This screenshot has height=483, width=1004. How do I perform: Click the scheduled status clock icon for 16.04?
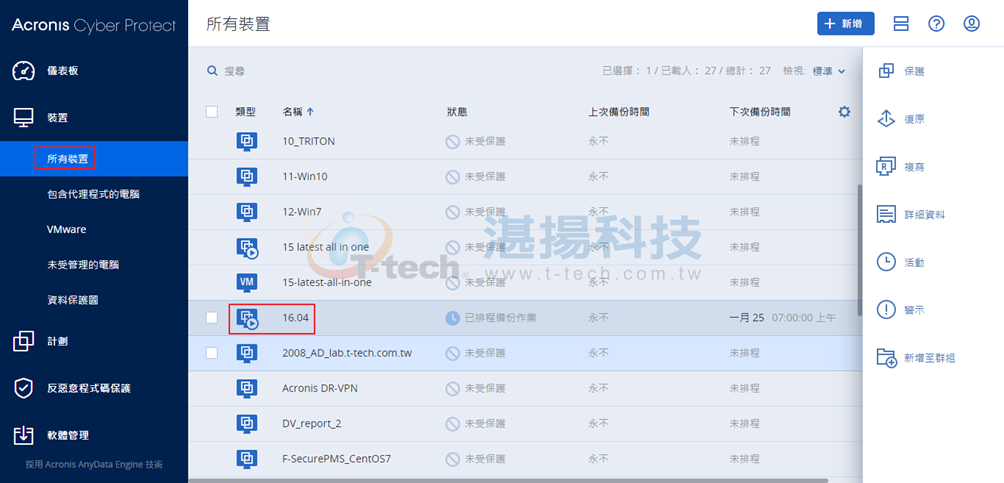pyautogui.click(x=452, y=318)
